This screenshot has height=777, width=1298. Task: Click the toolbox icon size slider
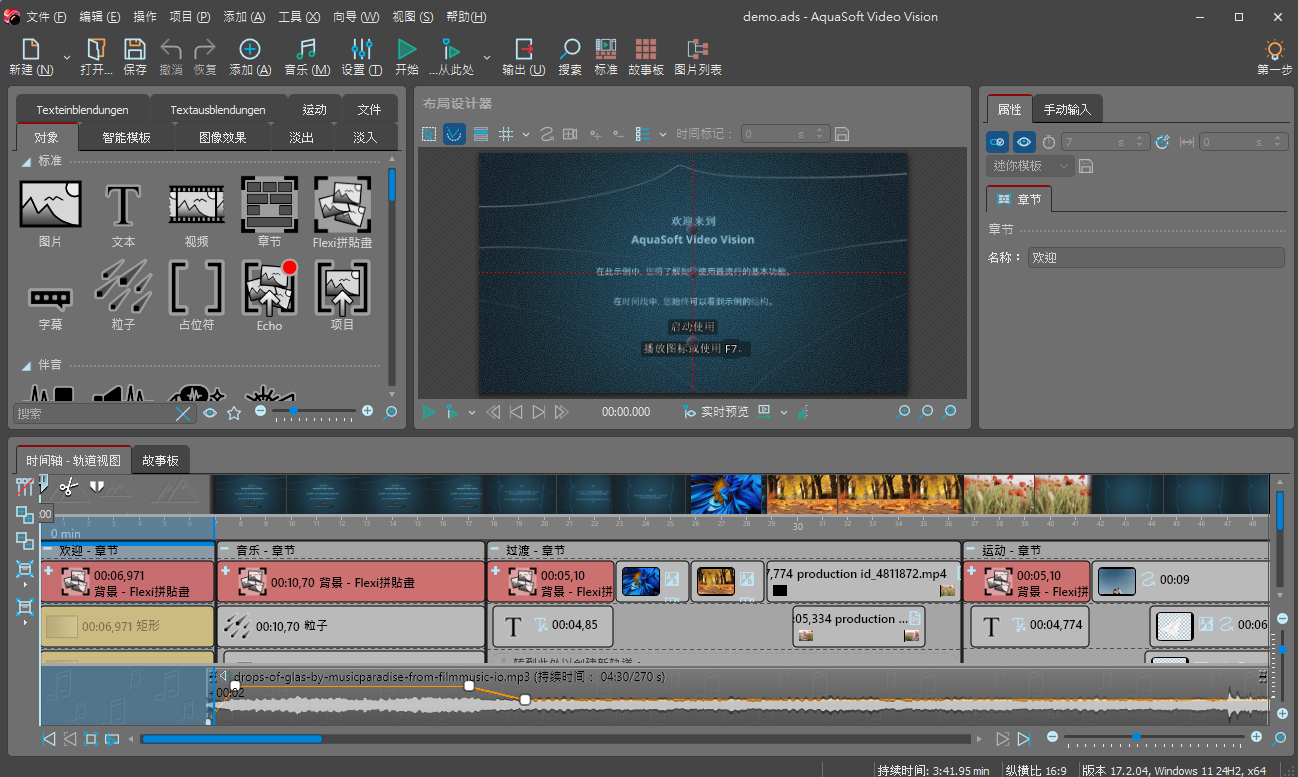point(313,411)
